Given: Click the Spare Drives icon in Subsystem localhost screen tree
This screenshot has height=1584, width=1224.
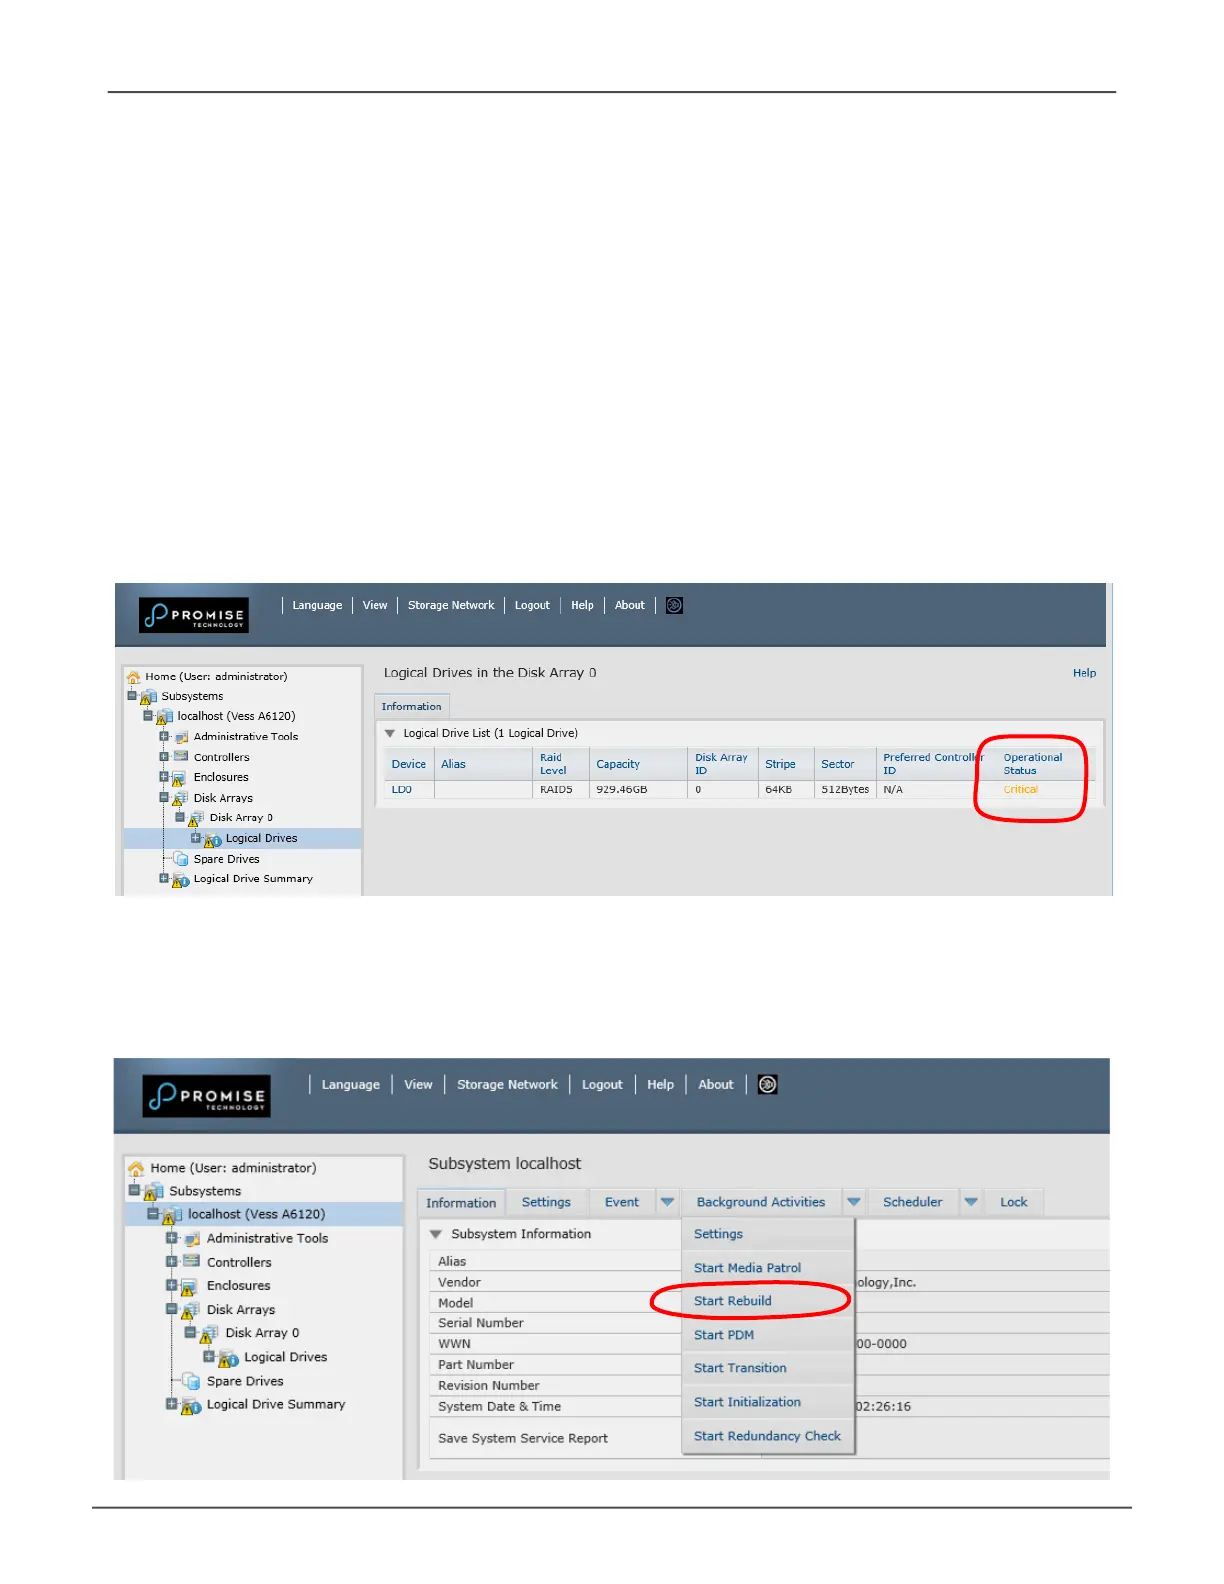Looking at the screenshot, I should pos(191,1382).
